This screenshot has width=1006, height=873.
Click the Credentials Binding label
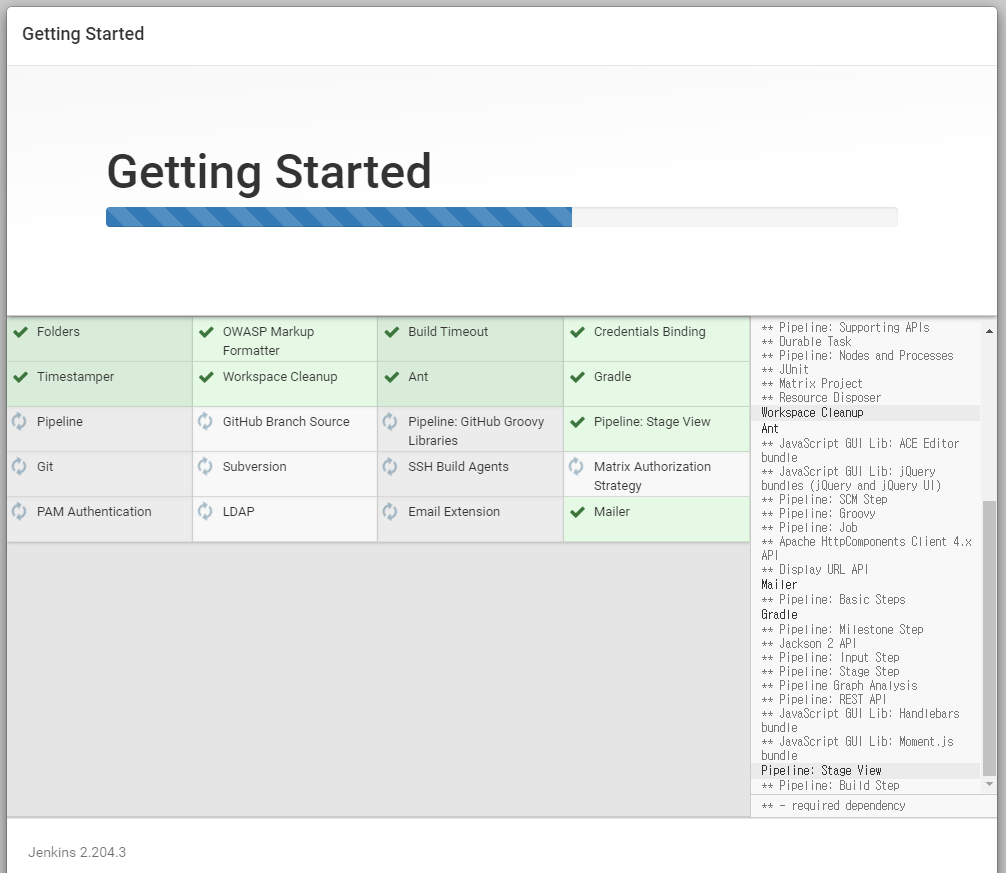pos(650,332)
